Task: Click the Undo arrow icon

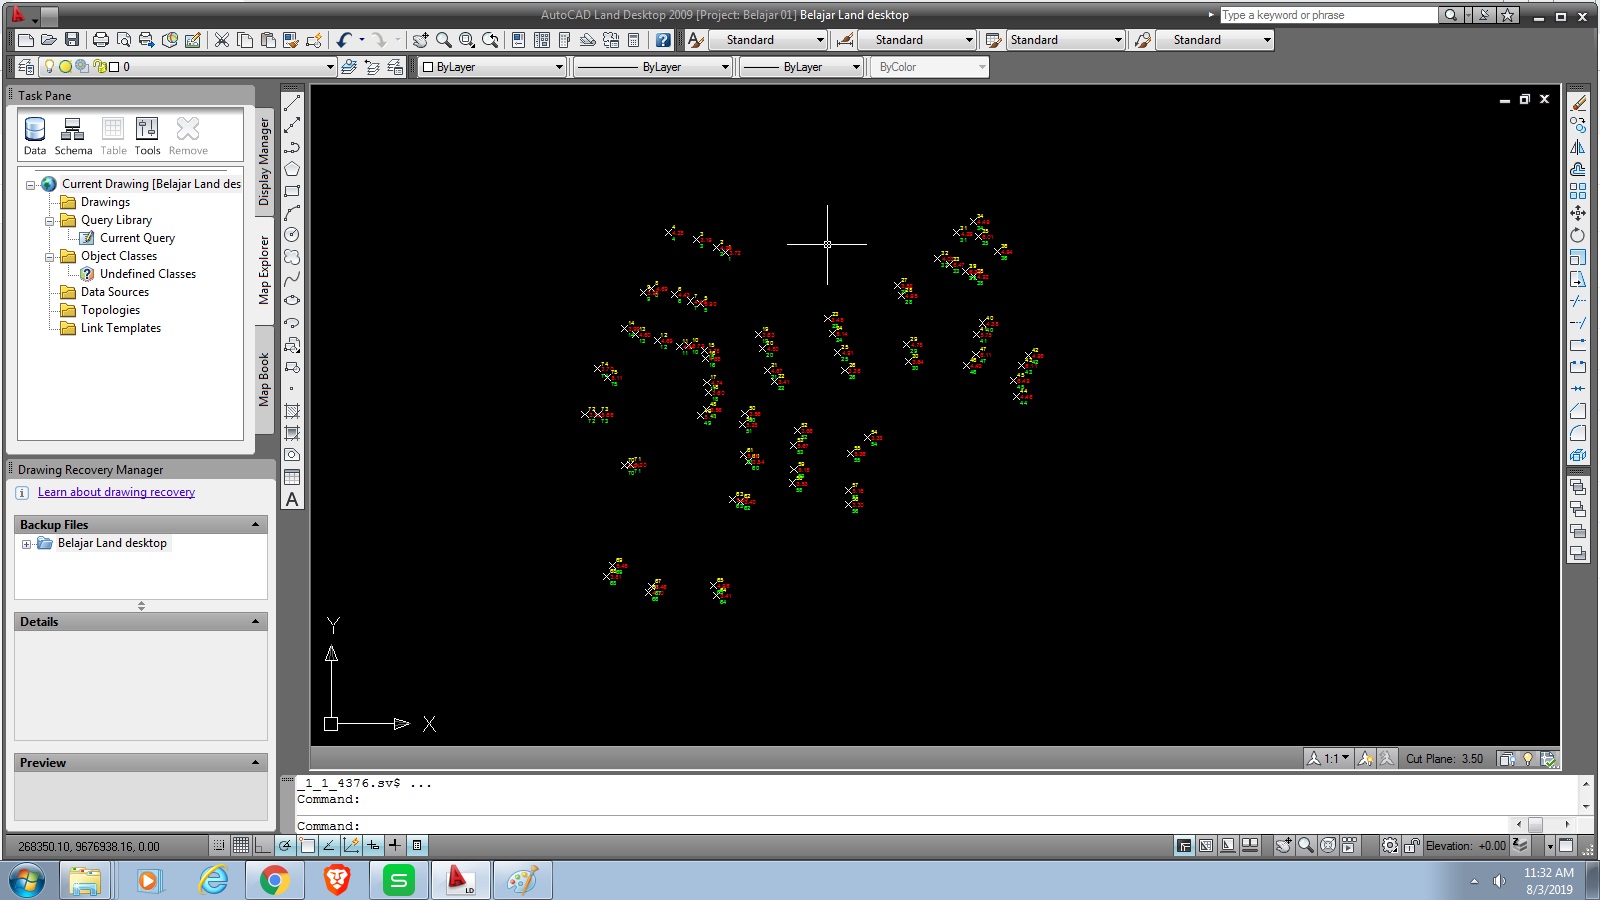Action: click(344, 40)
